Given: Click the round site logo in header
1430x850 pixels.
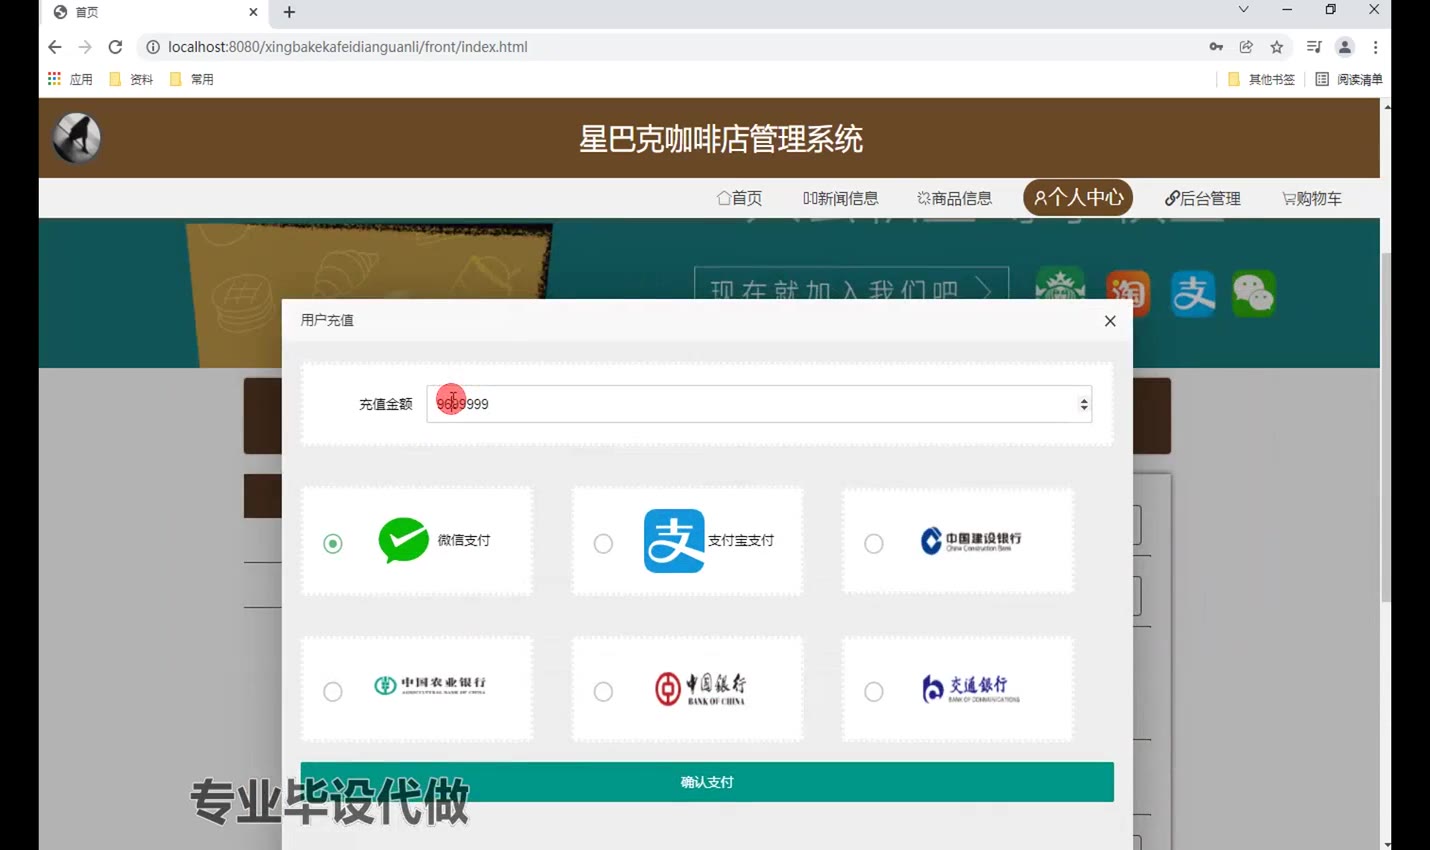Looking at the screenshot, I should tap(77, 138).
